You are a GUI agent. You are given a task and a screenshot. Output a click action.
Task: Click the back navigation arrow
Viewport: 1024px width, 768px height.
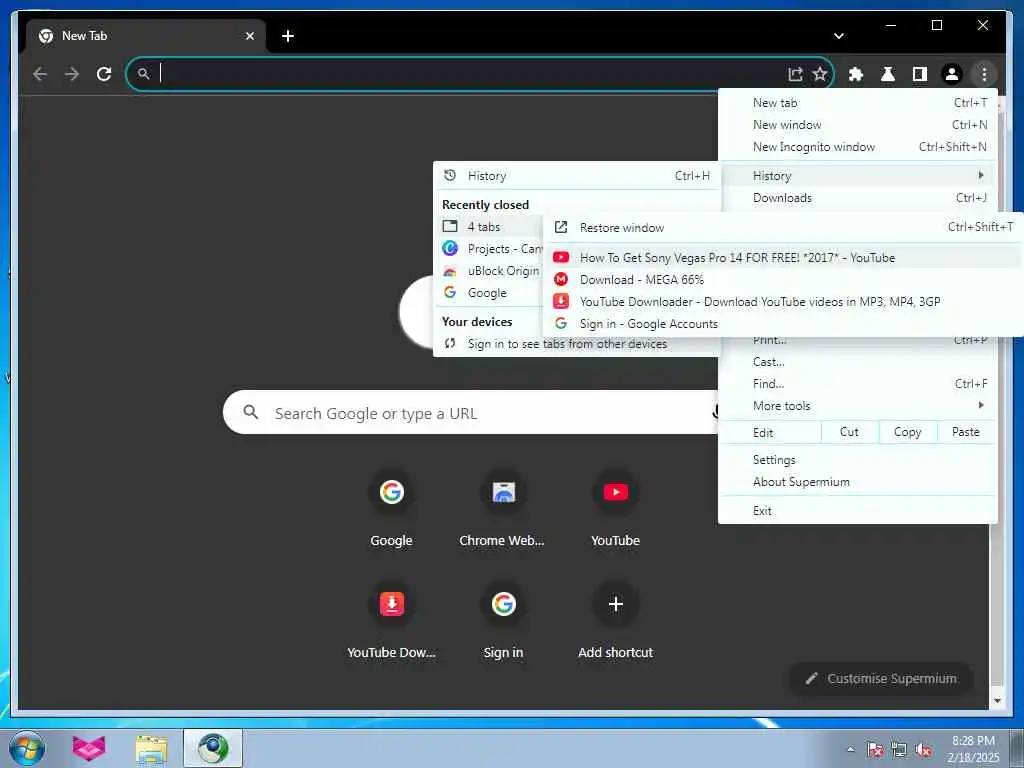pyautogui.click(x=40, y=74)
